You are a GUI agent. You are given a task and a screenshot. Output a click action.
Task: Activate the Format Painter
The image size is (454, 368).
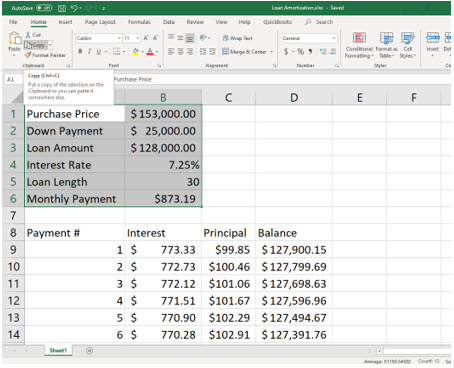point(45,55)
